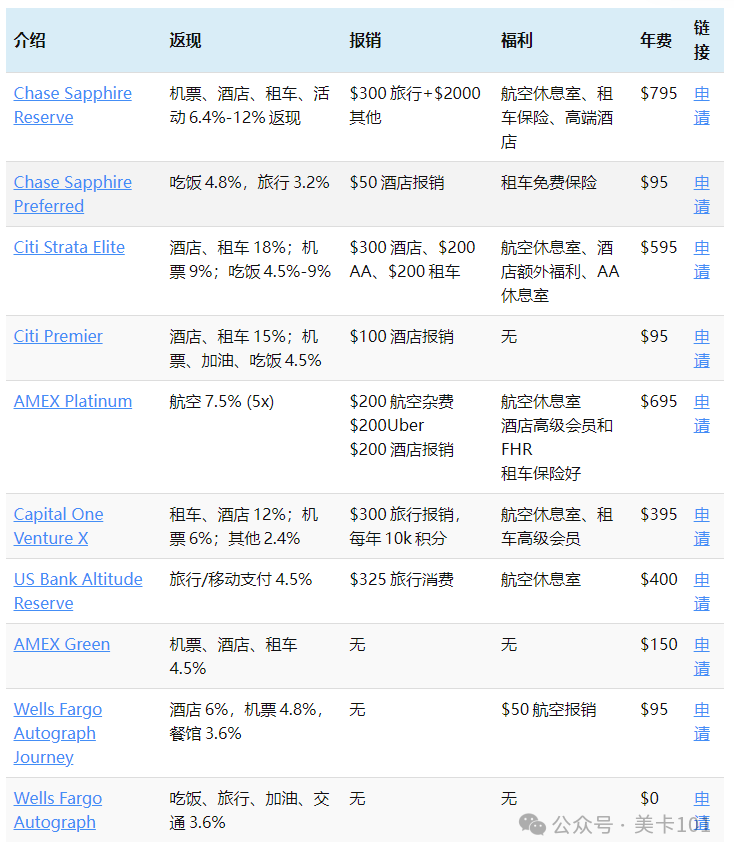Image resolution: width=734 pixels, height=854 pixels.
Task: Click 申请 link in Chase Sapphire Preferred row
Action: 702,194
